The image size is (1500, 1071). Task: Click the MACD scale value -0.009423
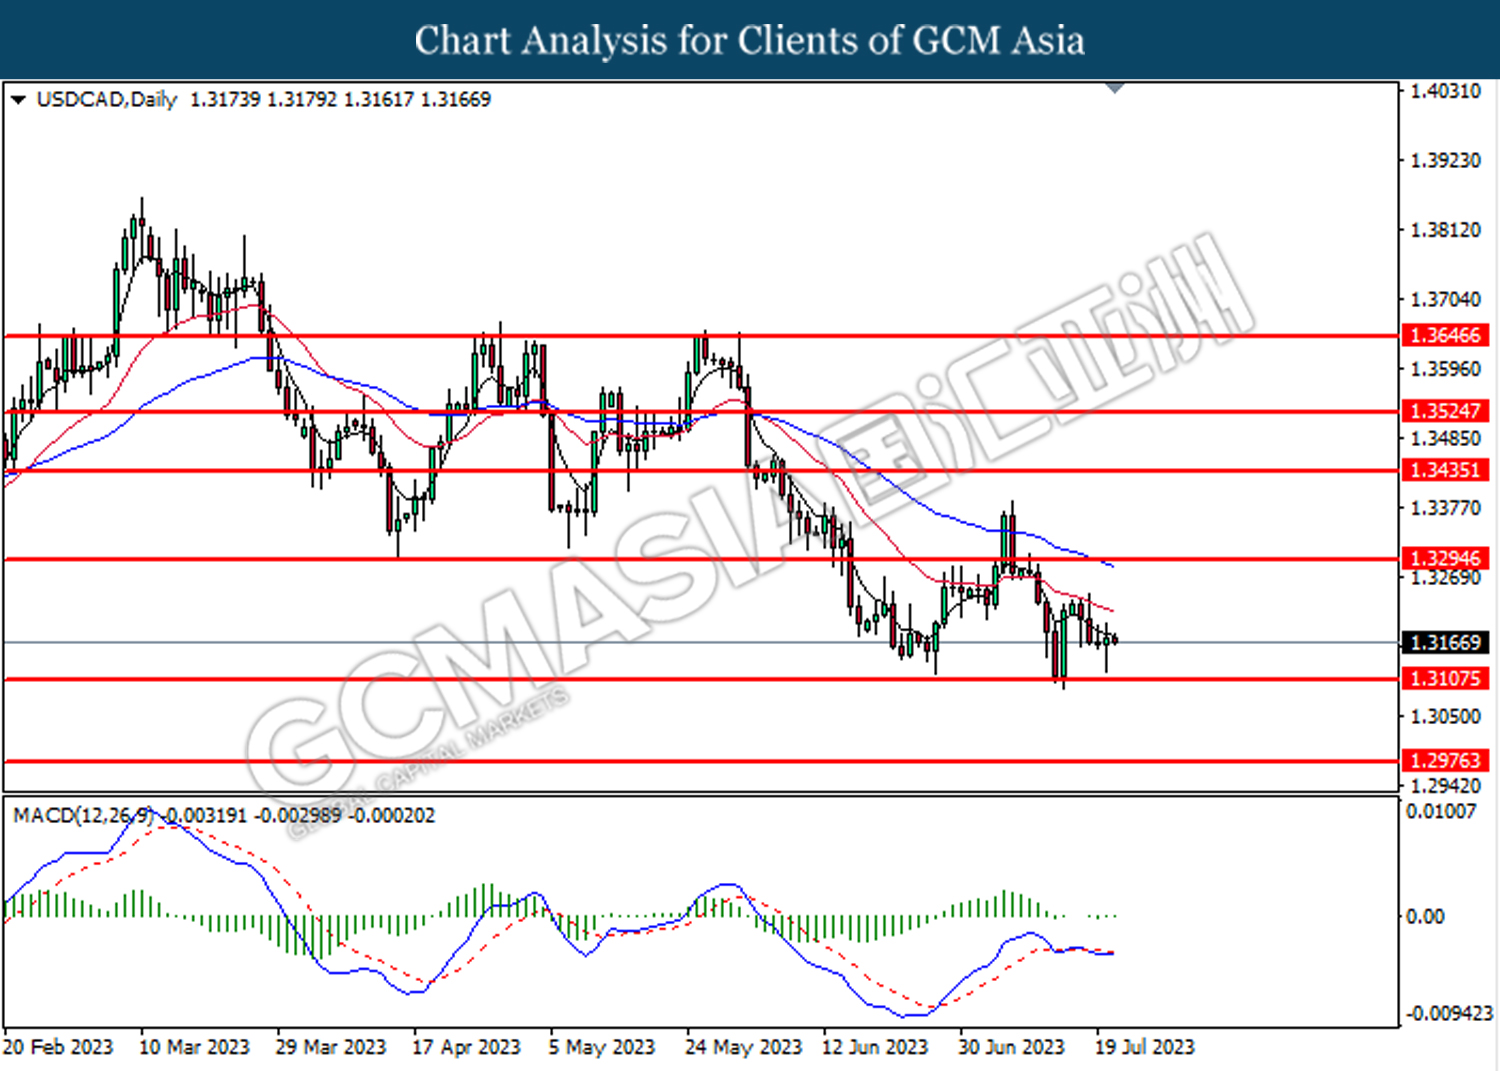[1449, 1013]
